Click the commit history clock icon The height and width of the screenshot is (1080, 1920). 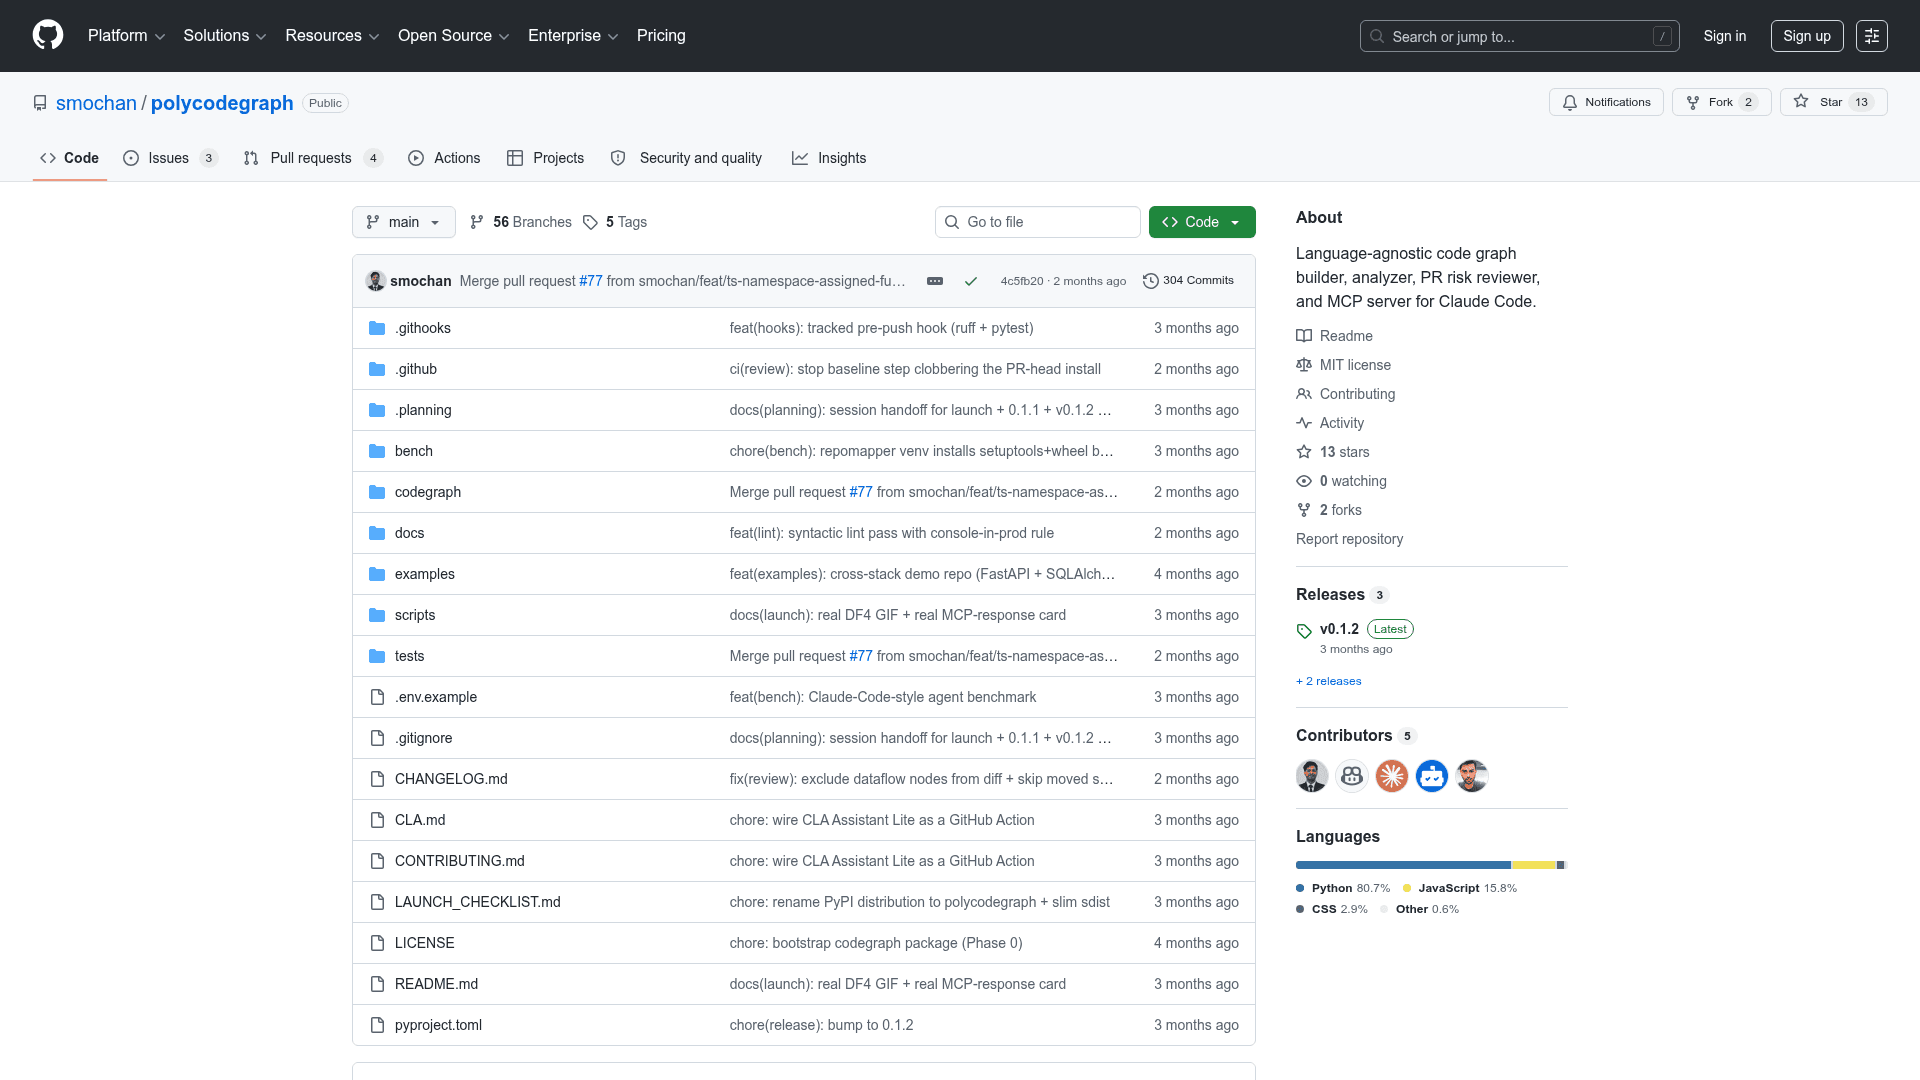click(1151, 281)
